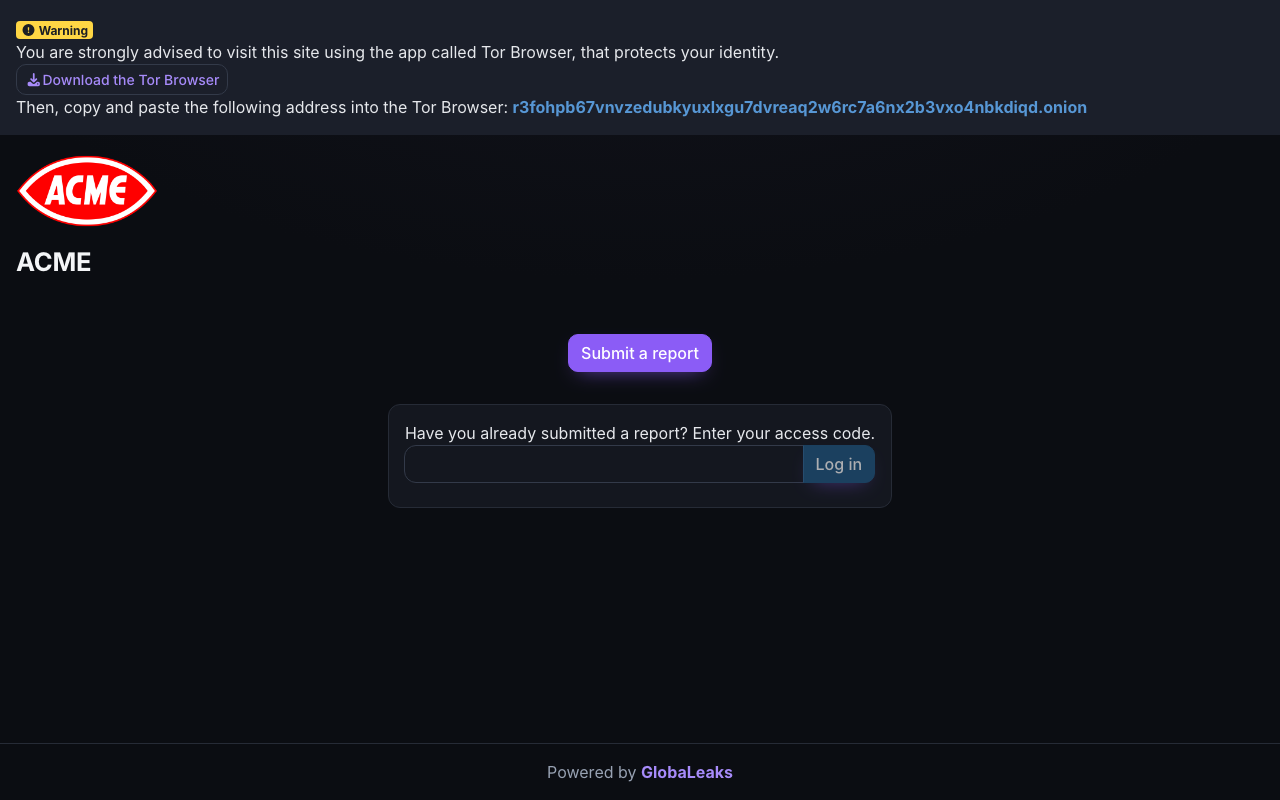The width and height of the screenshot is (1280, 800).
Task: Open the GlobaLeaks footer link
Action: 686,772
